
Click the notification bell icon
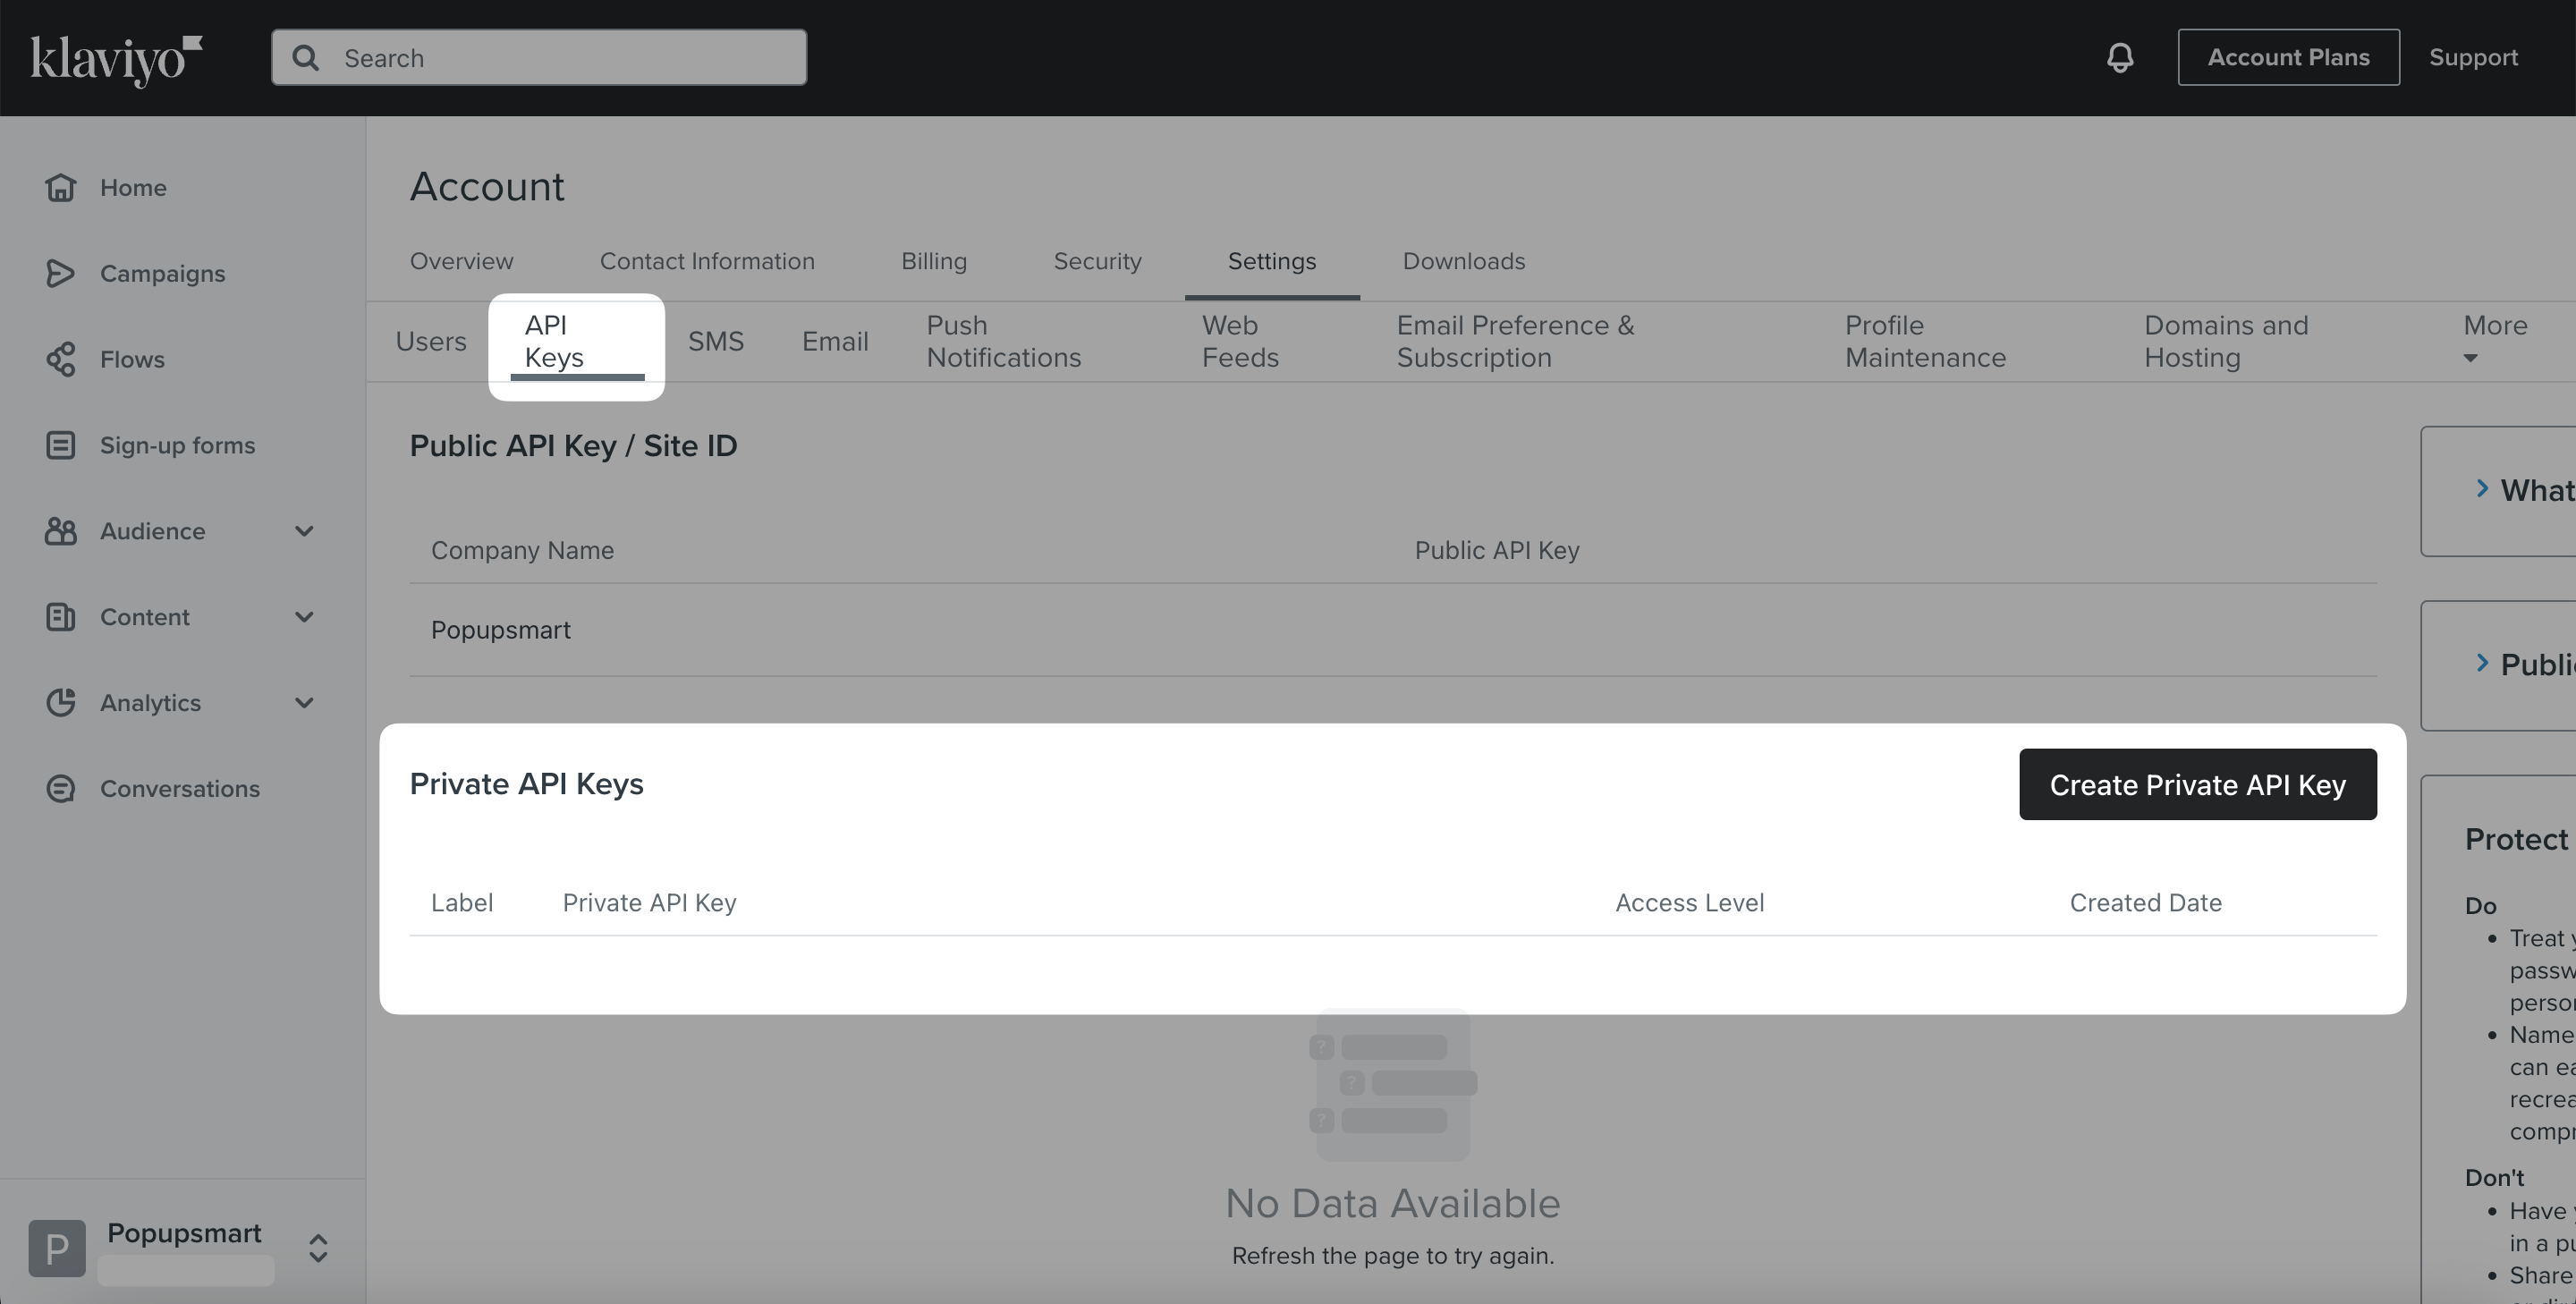coord(2120,57)
